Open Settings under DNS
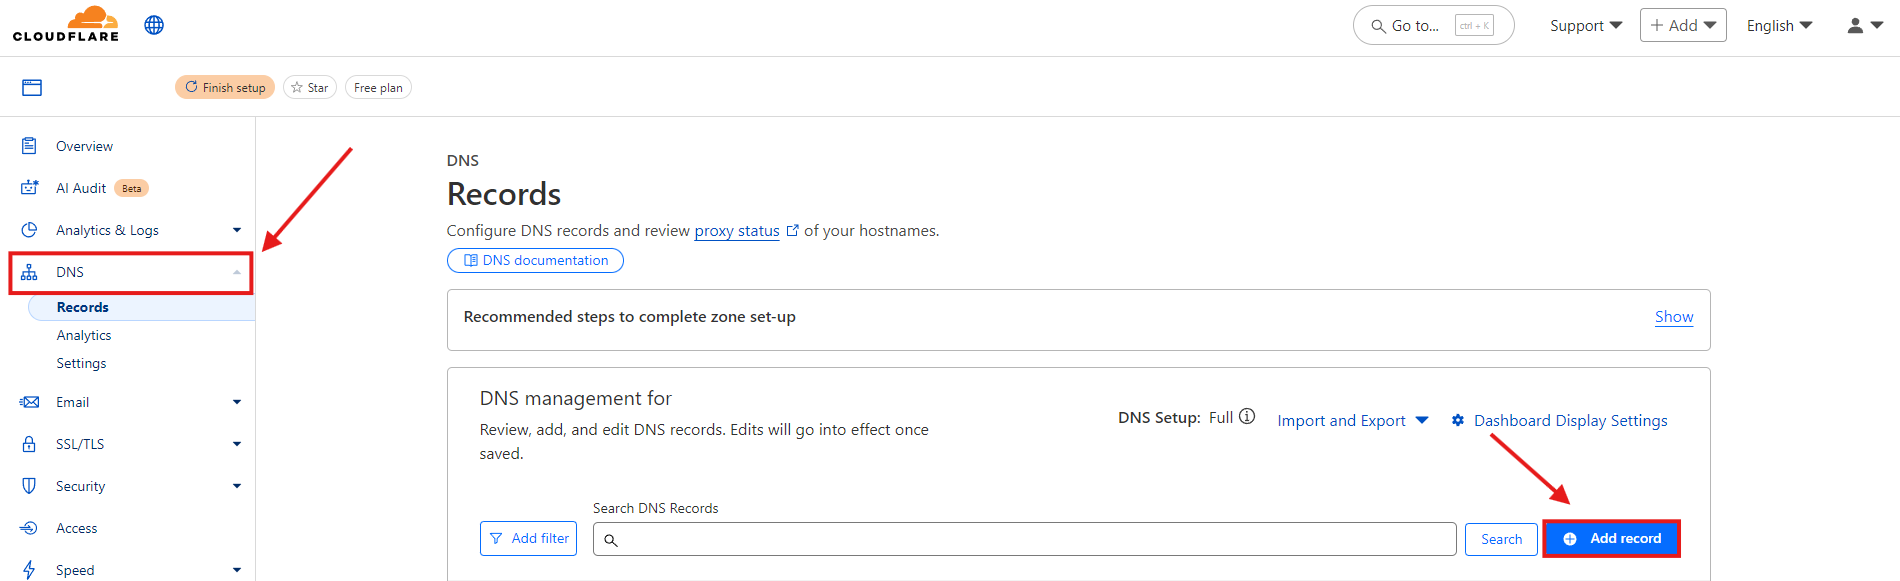This screenshot has width=1900, height=581. (x=81, y=363)
